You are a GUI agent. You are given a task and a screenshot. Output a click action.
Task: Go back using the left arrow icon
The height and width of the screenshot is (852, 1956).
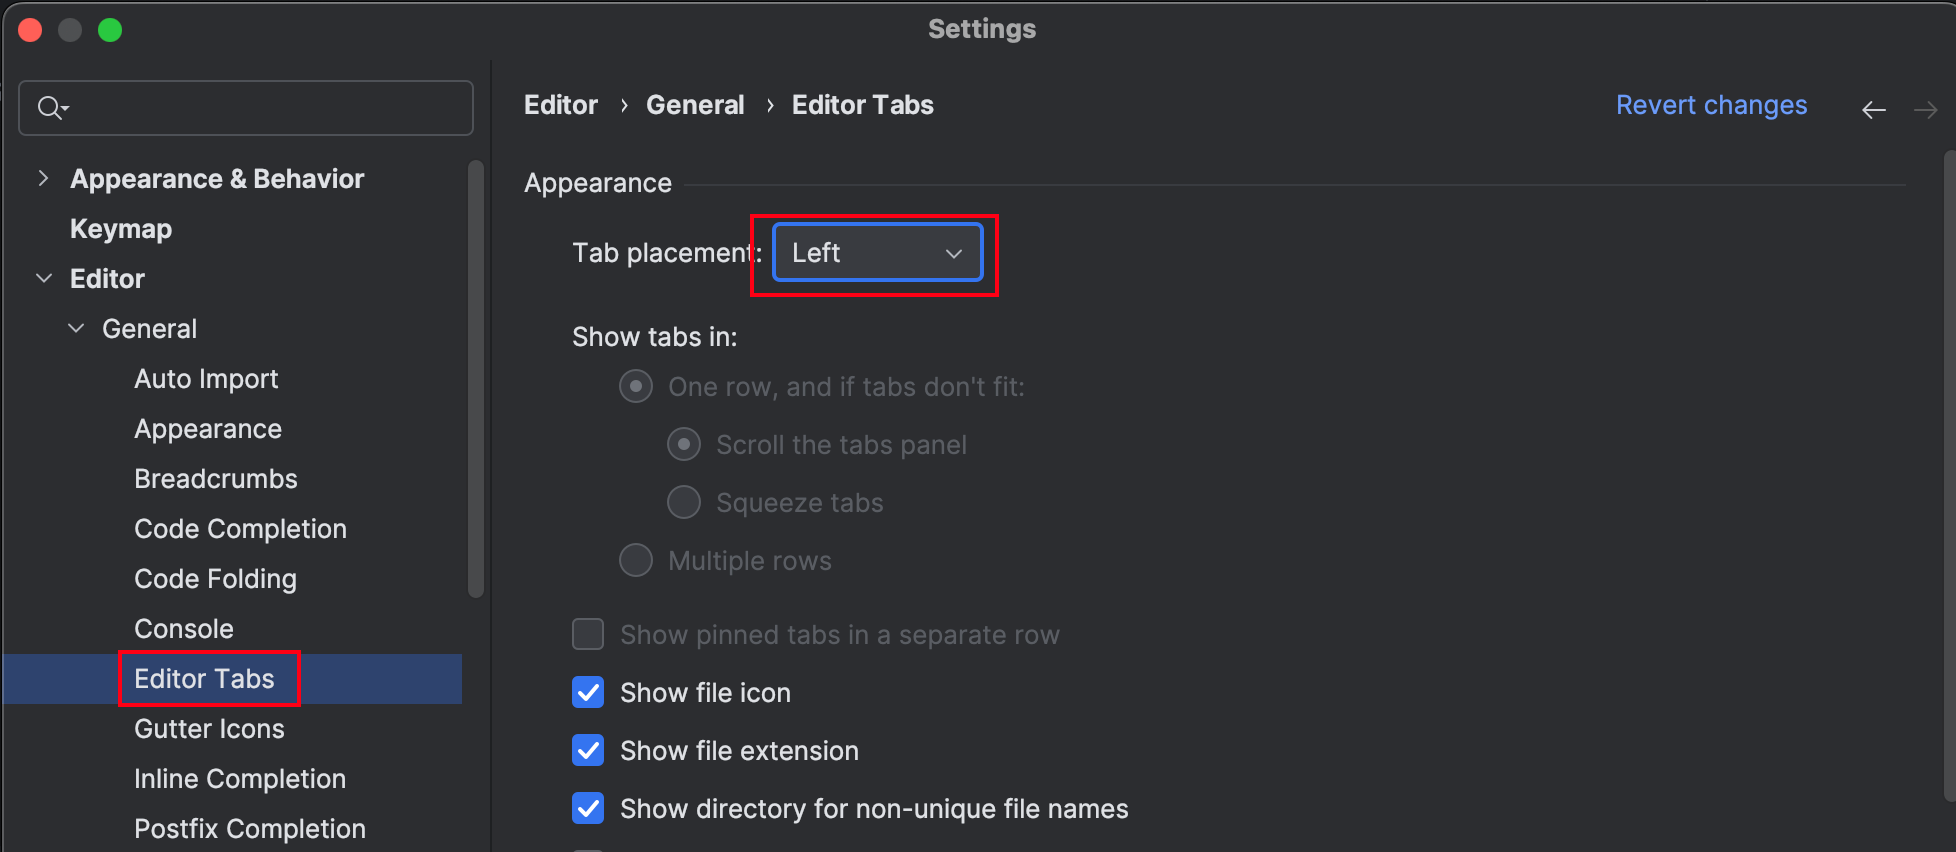pos(1874,109)
